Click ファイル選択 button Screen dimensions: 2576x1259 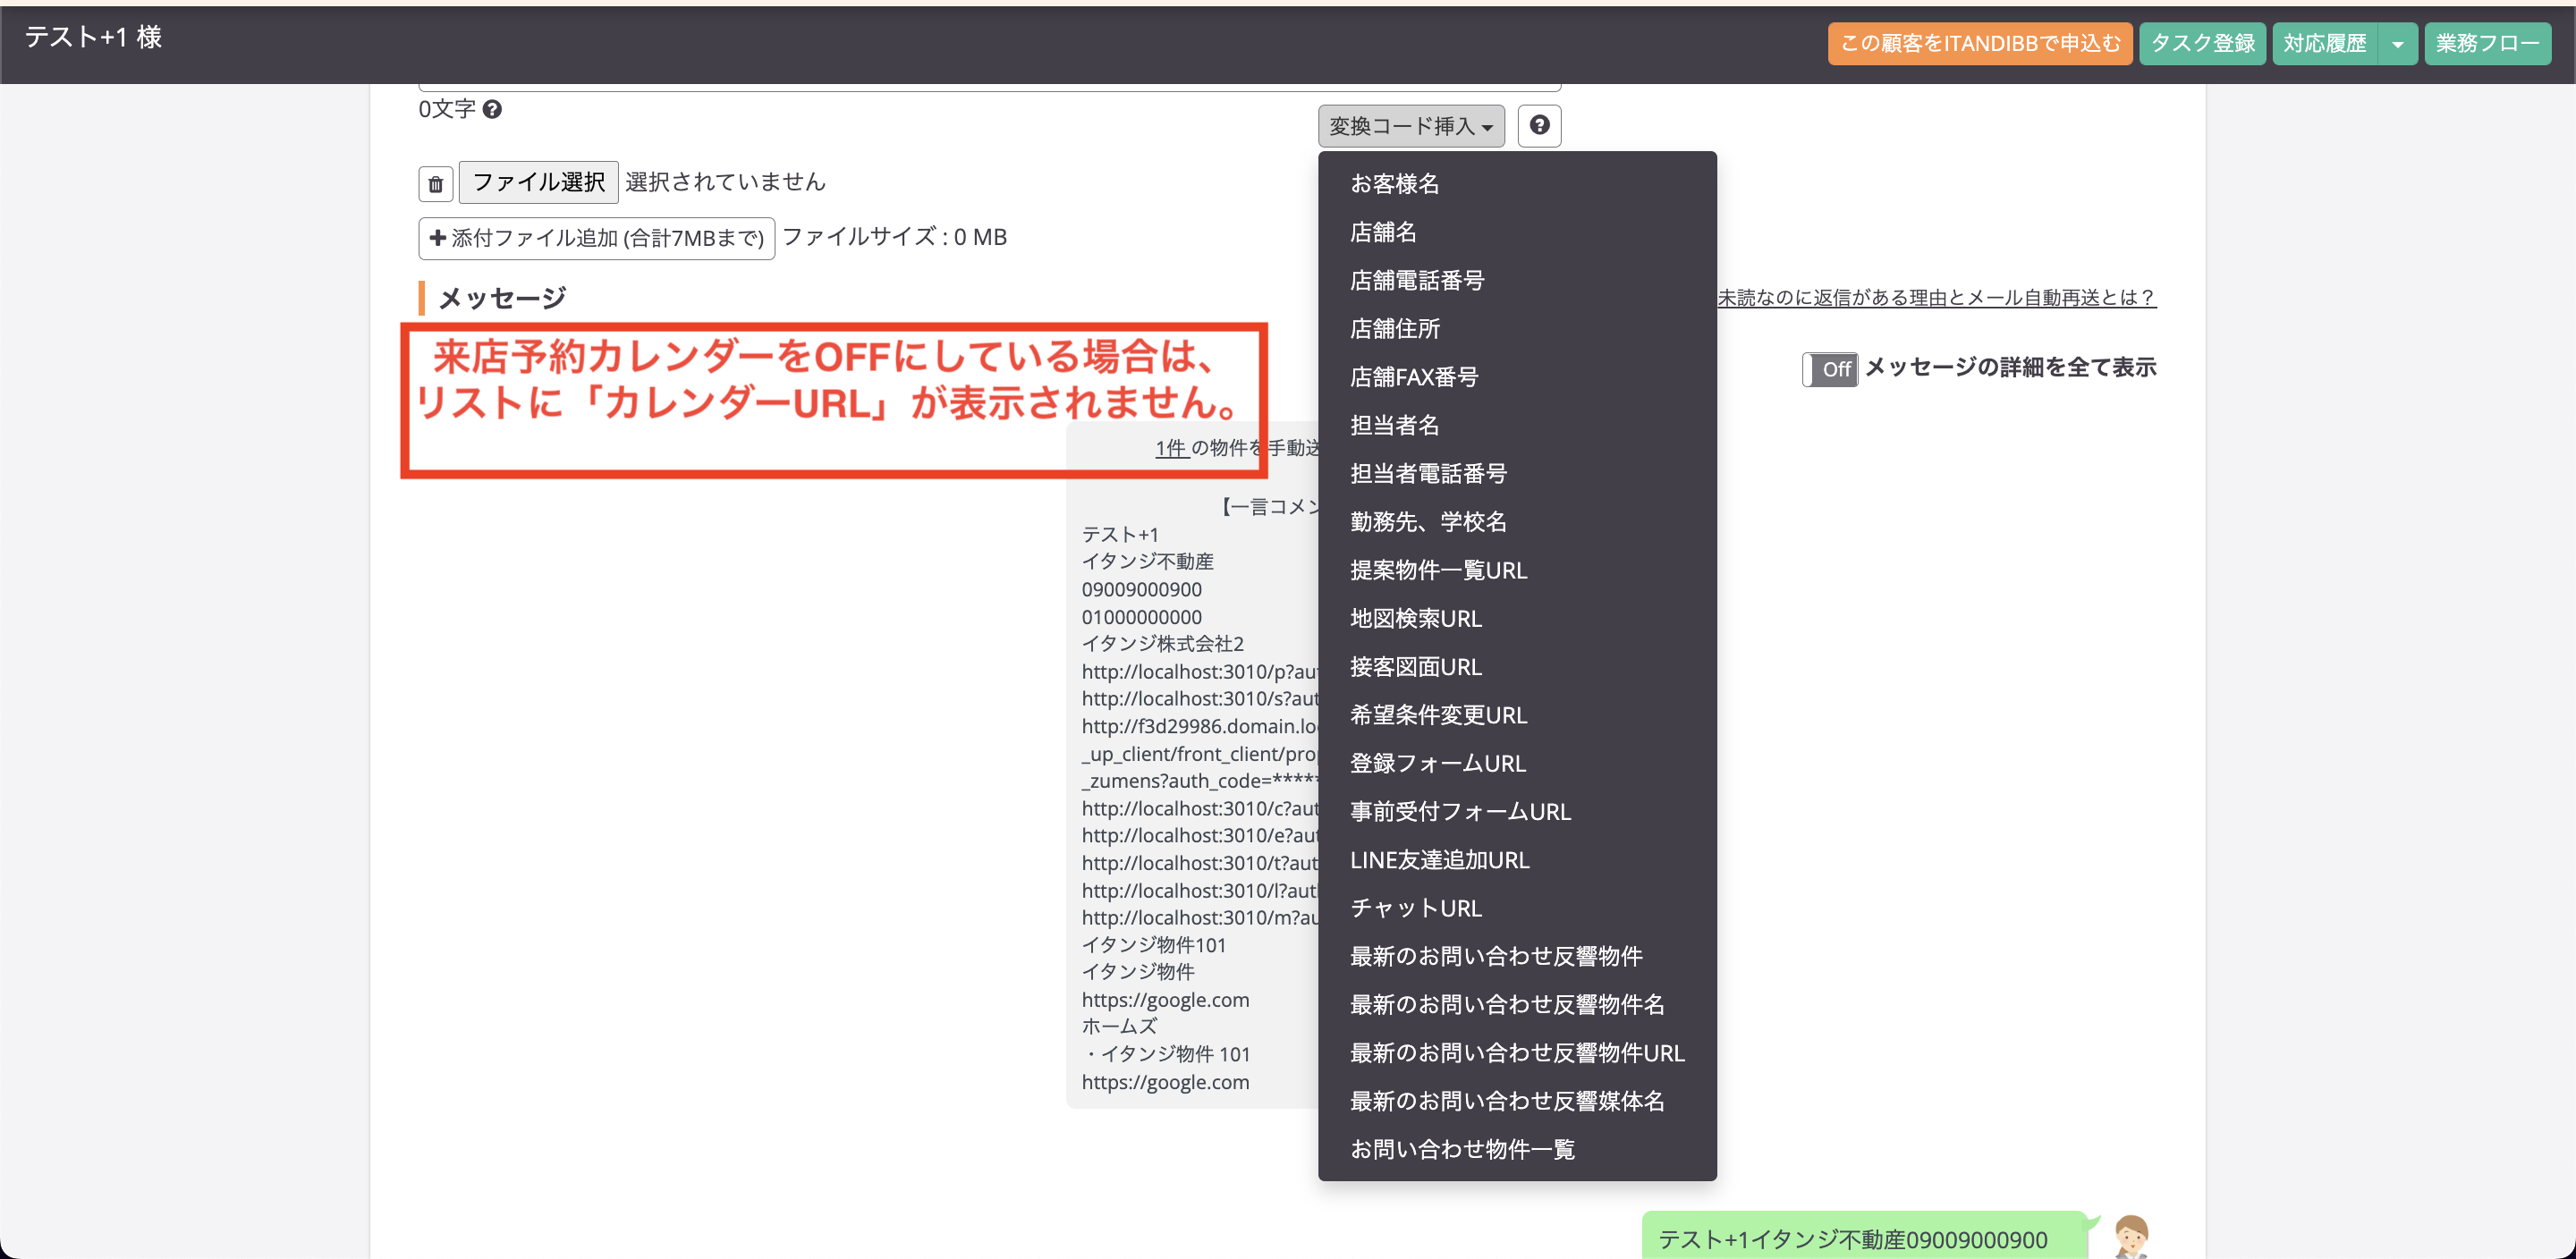click(x=538, y=182)
